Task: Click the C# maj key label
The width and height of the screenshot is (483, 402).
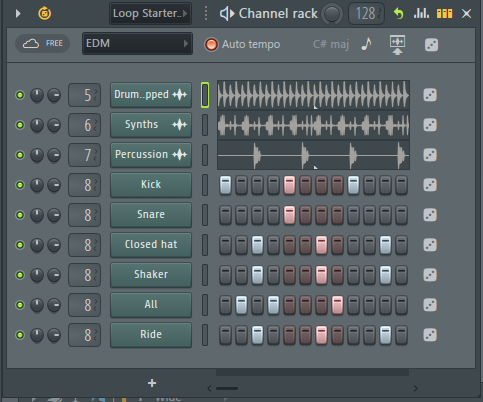Action: (x=331, y=44)
